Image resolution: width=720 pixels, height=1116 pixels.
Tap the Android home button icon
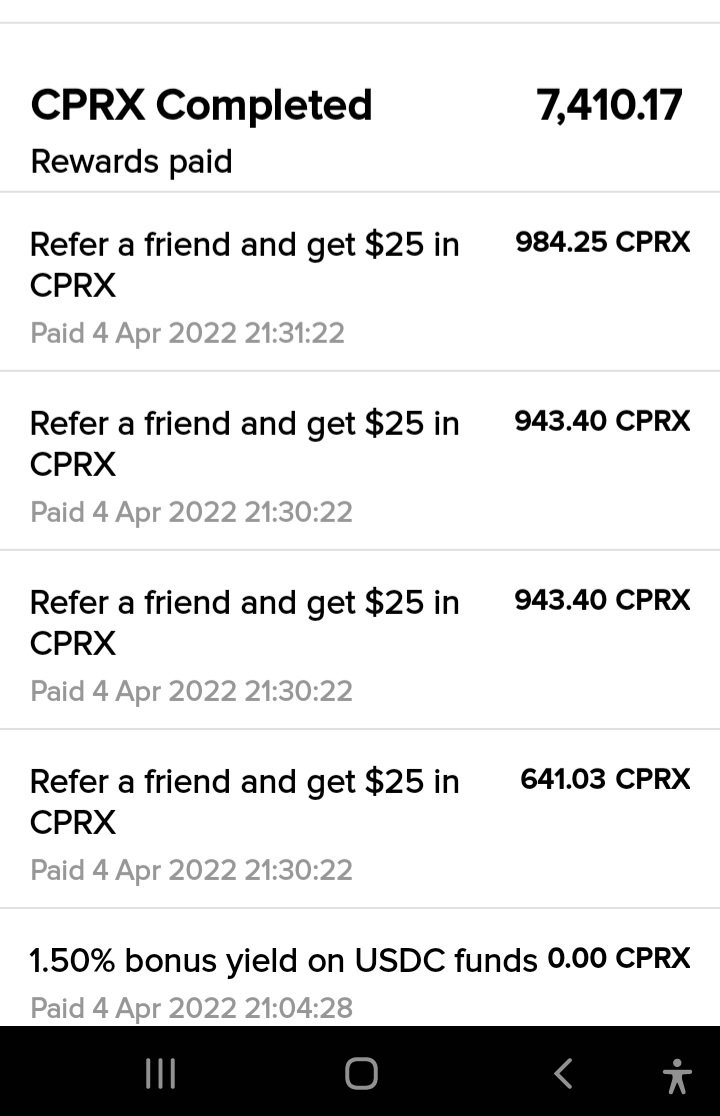click(361, 1073)
